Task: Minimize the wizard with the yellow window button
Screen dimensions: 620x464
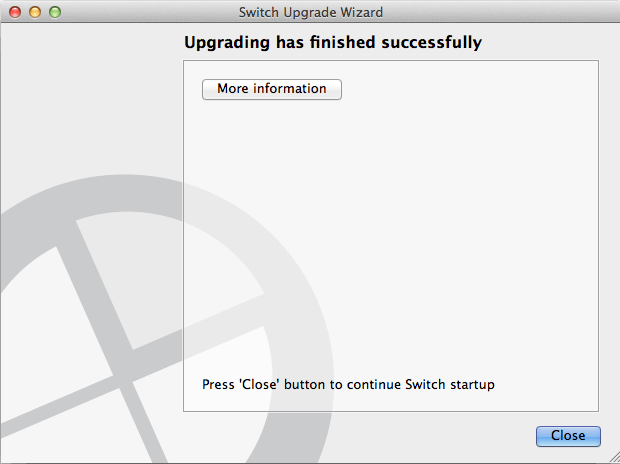Action: click(35, 12)
